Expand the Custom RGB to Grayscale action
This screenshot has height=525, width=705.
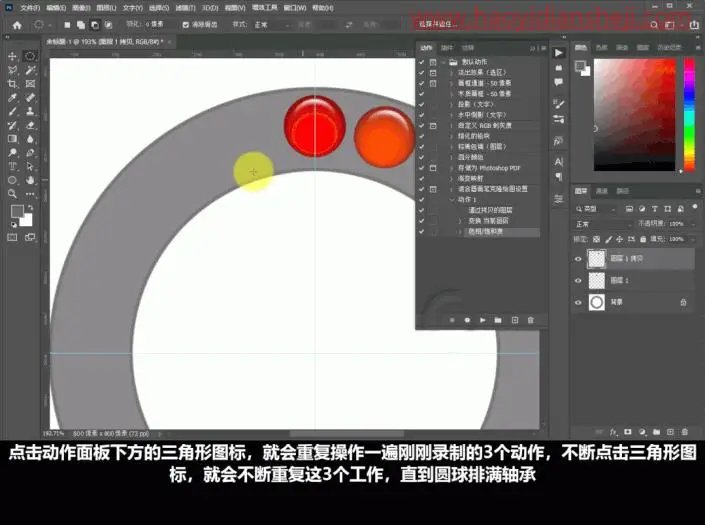452,126
